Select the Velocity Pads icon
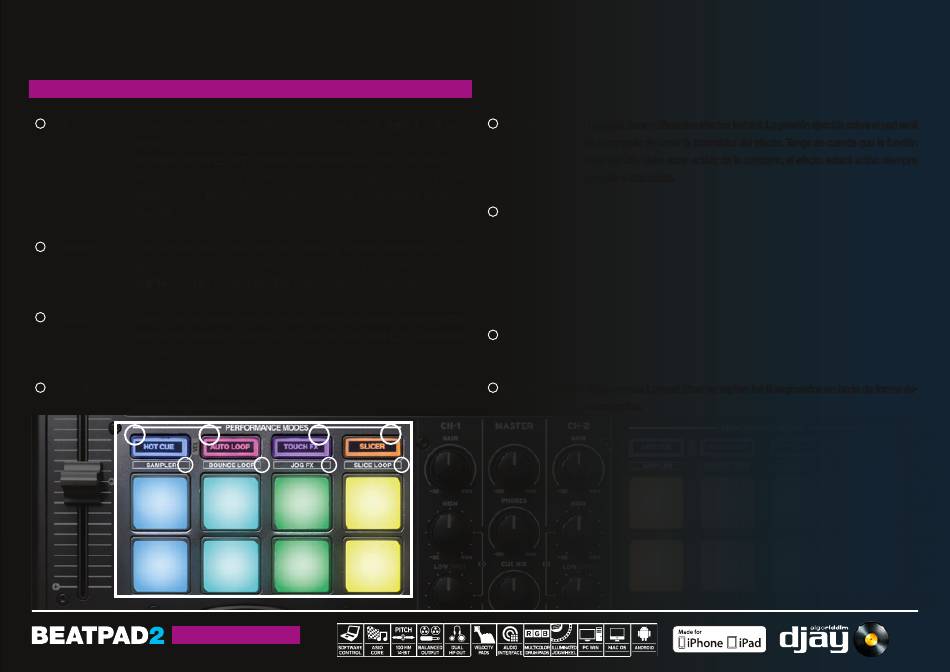Screen dimensions: 950x672 click(x=483, y=640)
